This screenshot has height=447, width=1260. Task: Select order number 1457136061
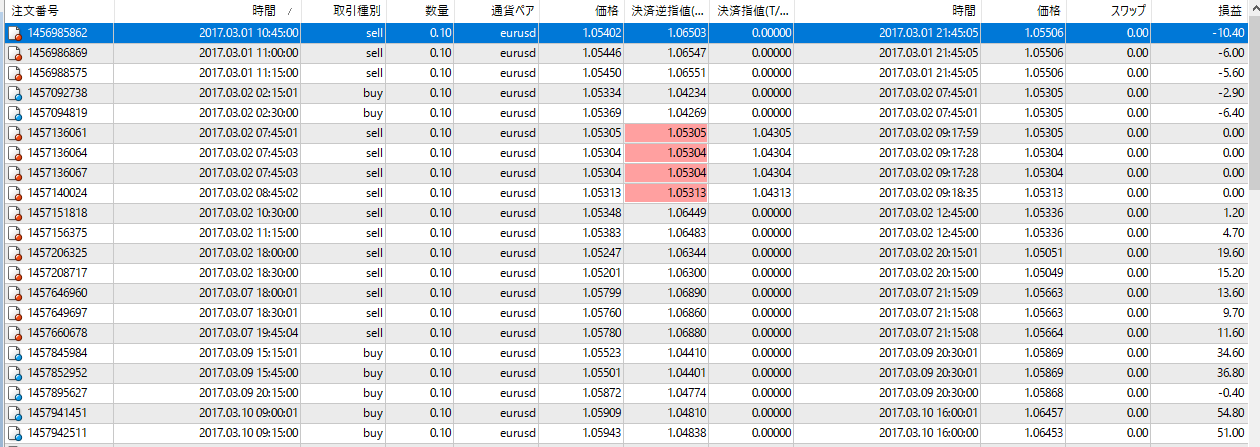(x=57, y=133)
